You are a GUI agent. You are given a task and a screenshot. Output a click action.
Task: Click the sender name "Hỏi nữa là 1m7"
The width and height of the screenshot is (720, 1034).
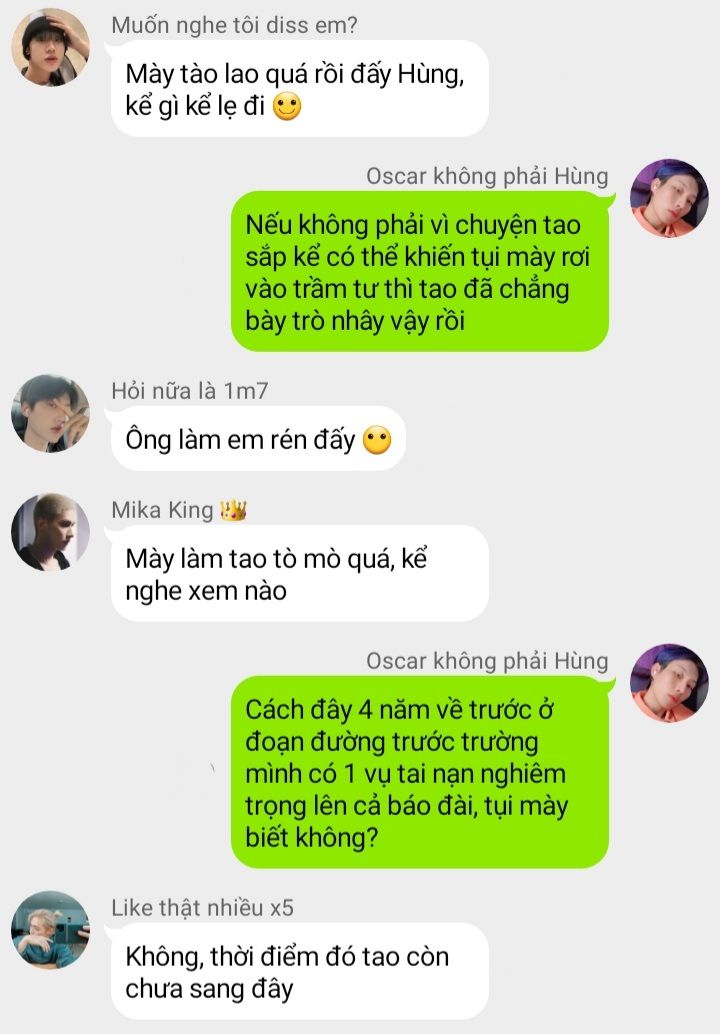coord(189,391)
